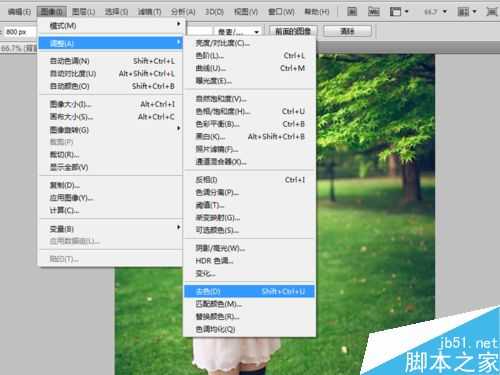Image resolution: width=500 pixels, height=375 pixels.
Task: Open 照片滤镜(F) adjustment
Action: point(249,149)
